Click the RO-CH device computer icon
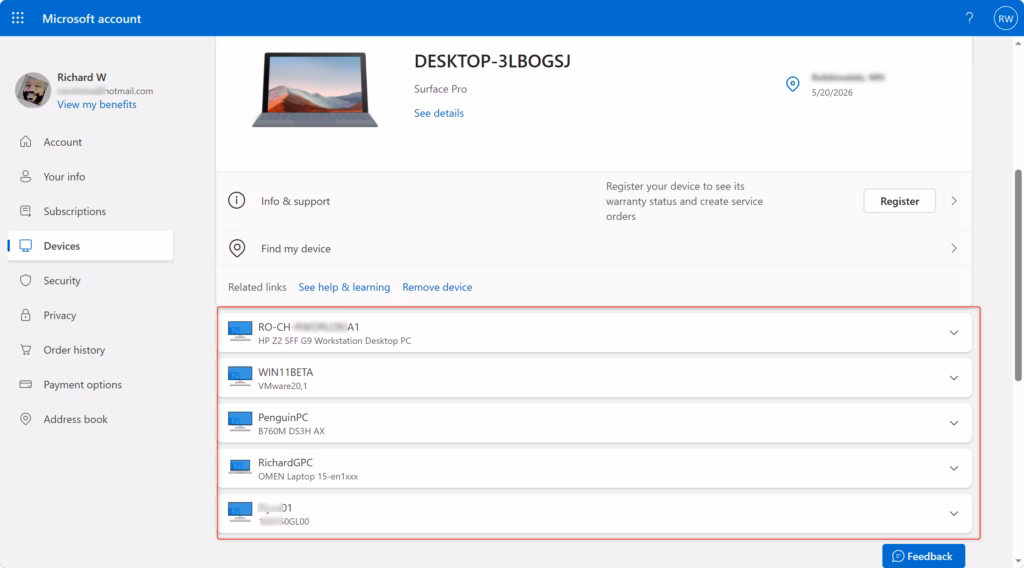The width and height of the screenshot is (1024, 568). [x=240, y=332]
